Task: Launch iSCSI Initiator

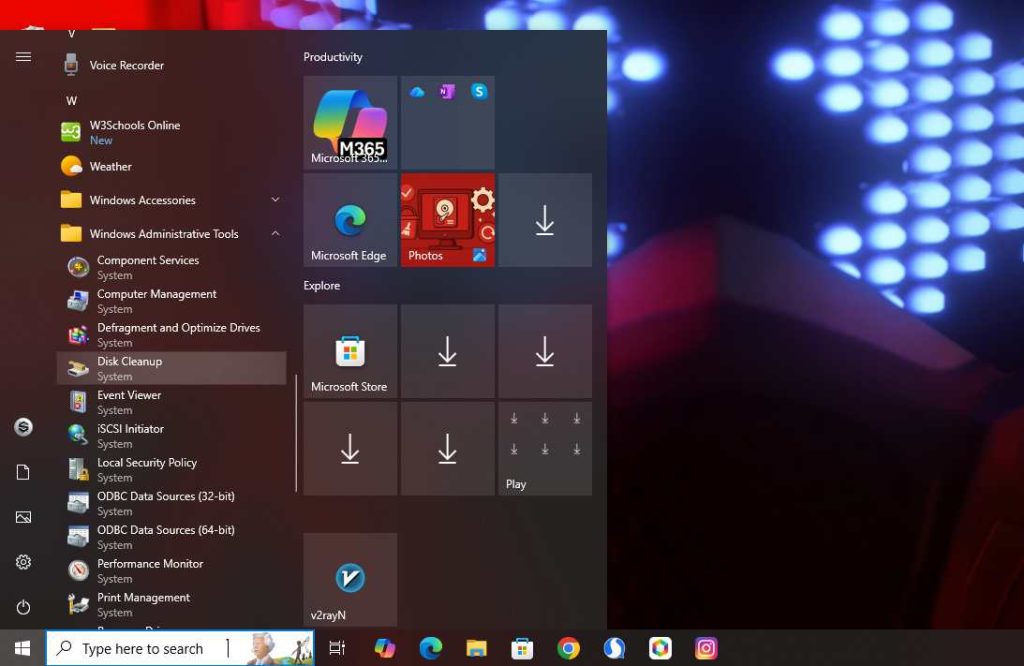Action: coord(171,436)
